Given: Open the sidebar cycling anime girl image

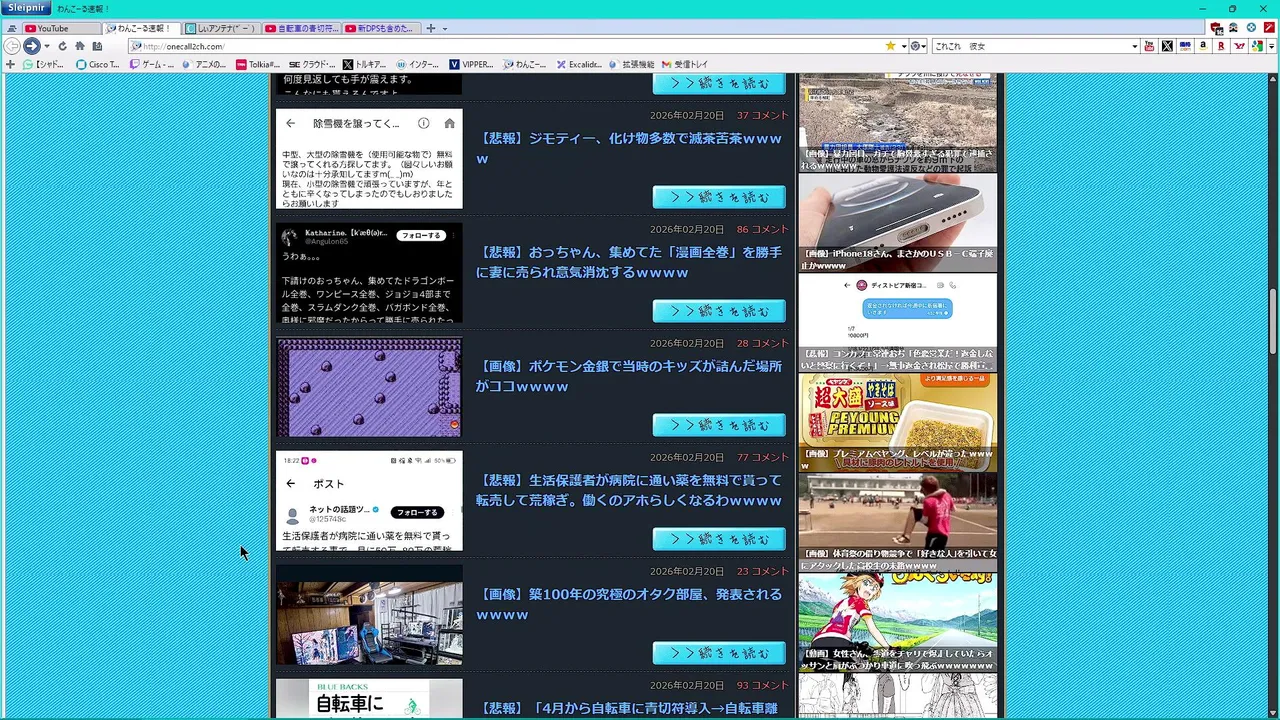Looking at the screenshot, I should point(897,622).
